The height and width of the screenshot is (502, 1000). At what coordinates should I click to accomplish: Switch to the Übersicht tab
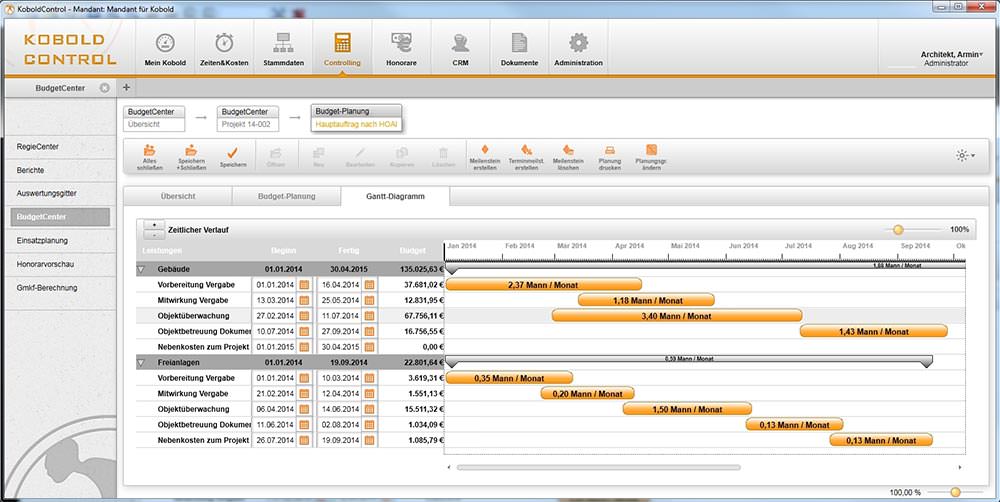[x=178, y=196]
